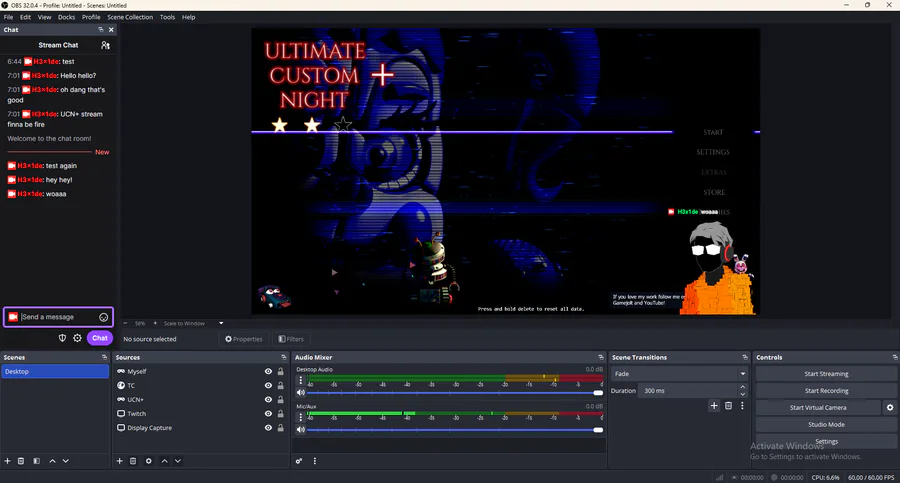Click the transition Duration field

click(x=688, y=391)
